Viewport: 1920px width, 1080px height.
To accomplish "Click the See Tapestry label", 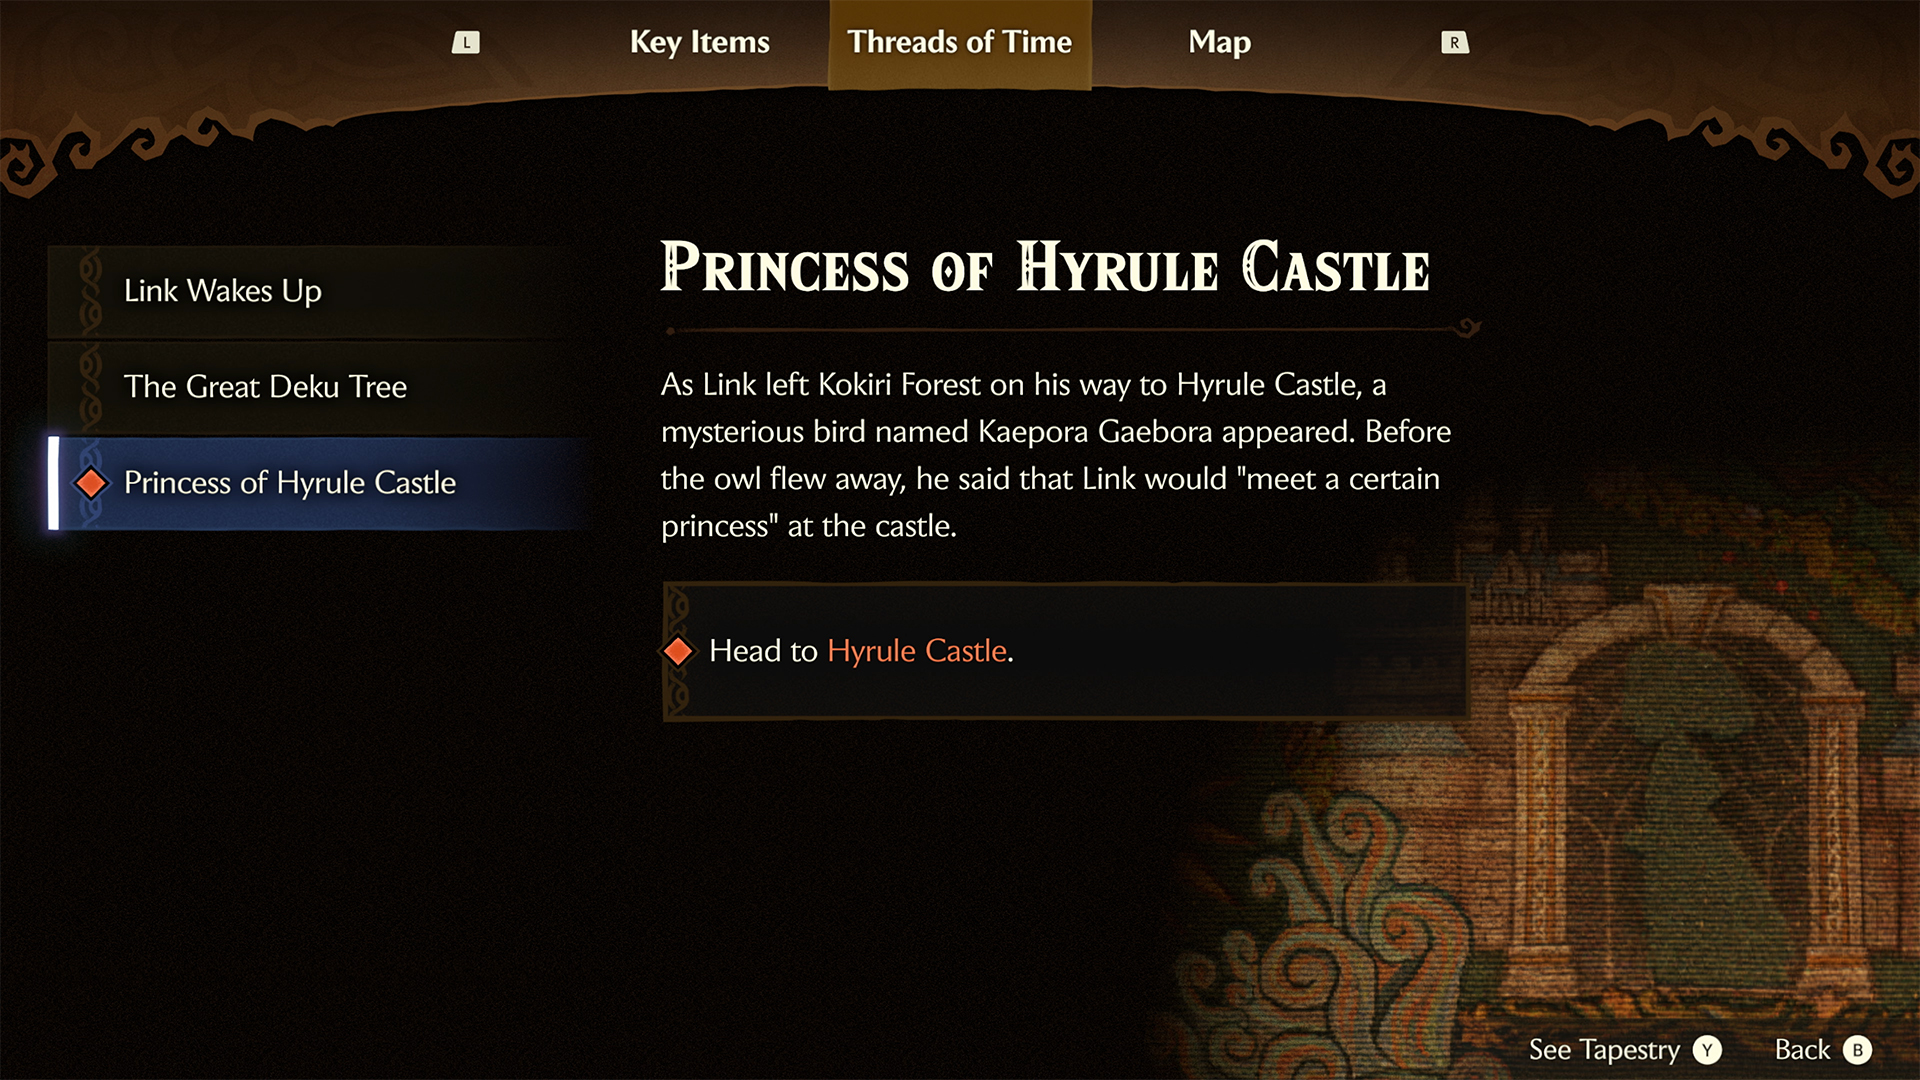I will pyautogui.click(x=1604, y=1050).
